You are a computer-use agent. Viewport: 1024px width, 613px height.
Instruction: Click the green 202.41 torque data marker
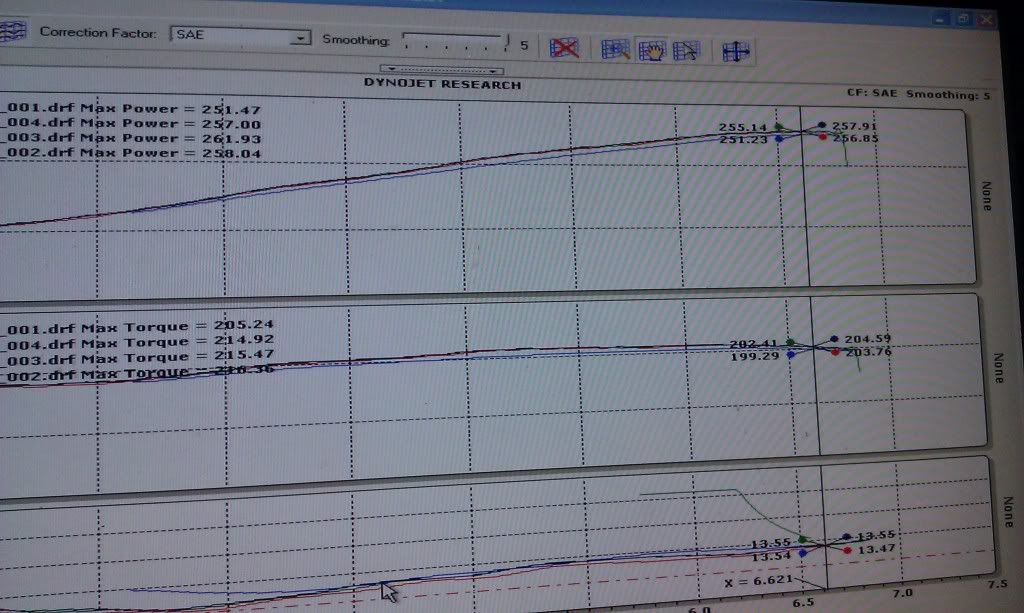pyautogui.click(x=790, y=343)
